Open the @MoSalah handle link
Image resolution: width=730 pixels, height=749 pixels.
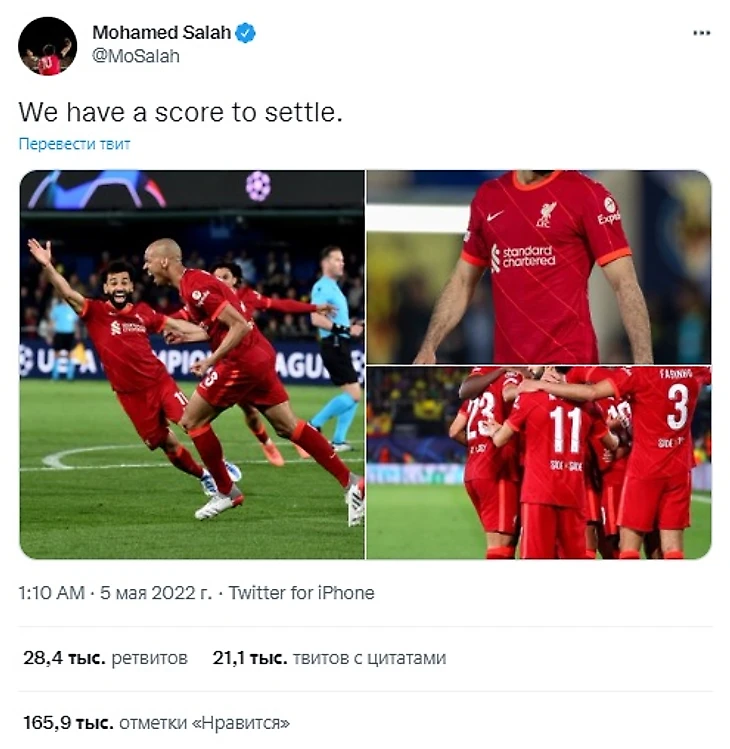[136, 56]
